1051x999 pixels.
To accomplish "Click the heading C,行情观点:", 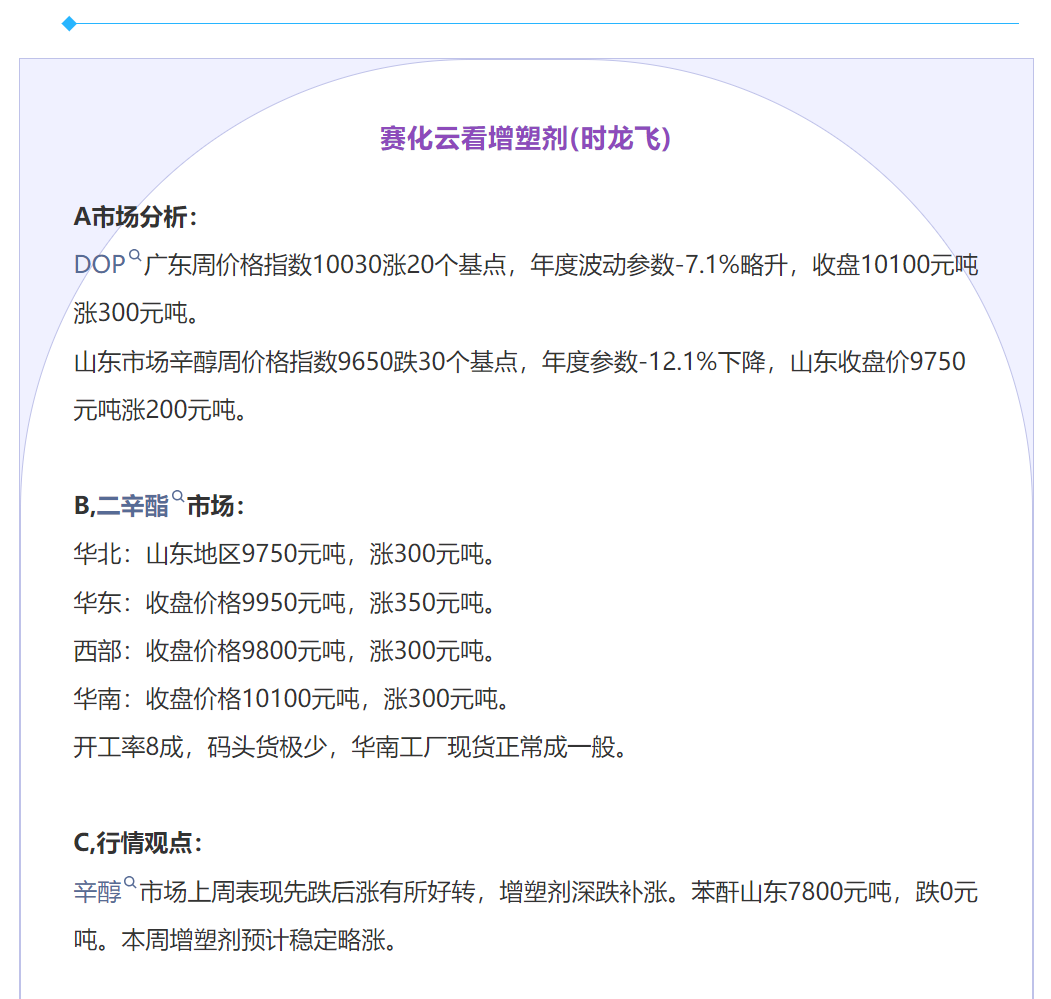I will pyautogui.click(x=138, y=843).
